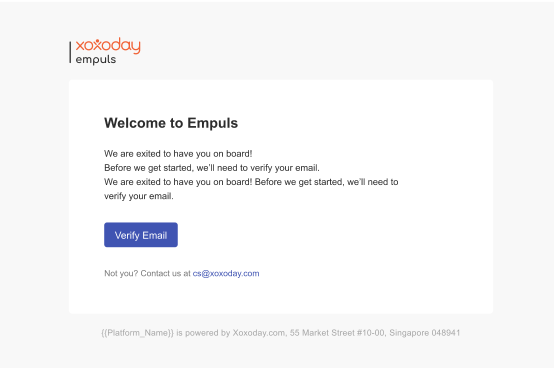Click the empuls text under the logo
Image resolution: width=554 pixels, height=368 pixels.
pos(96,60)
